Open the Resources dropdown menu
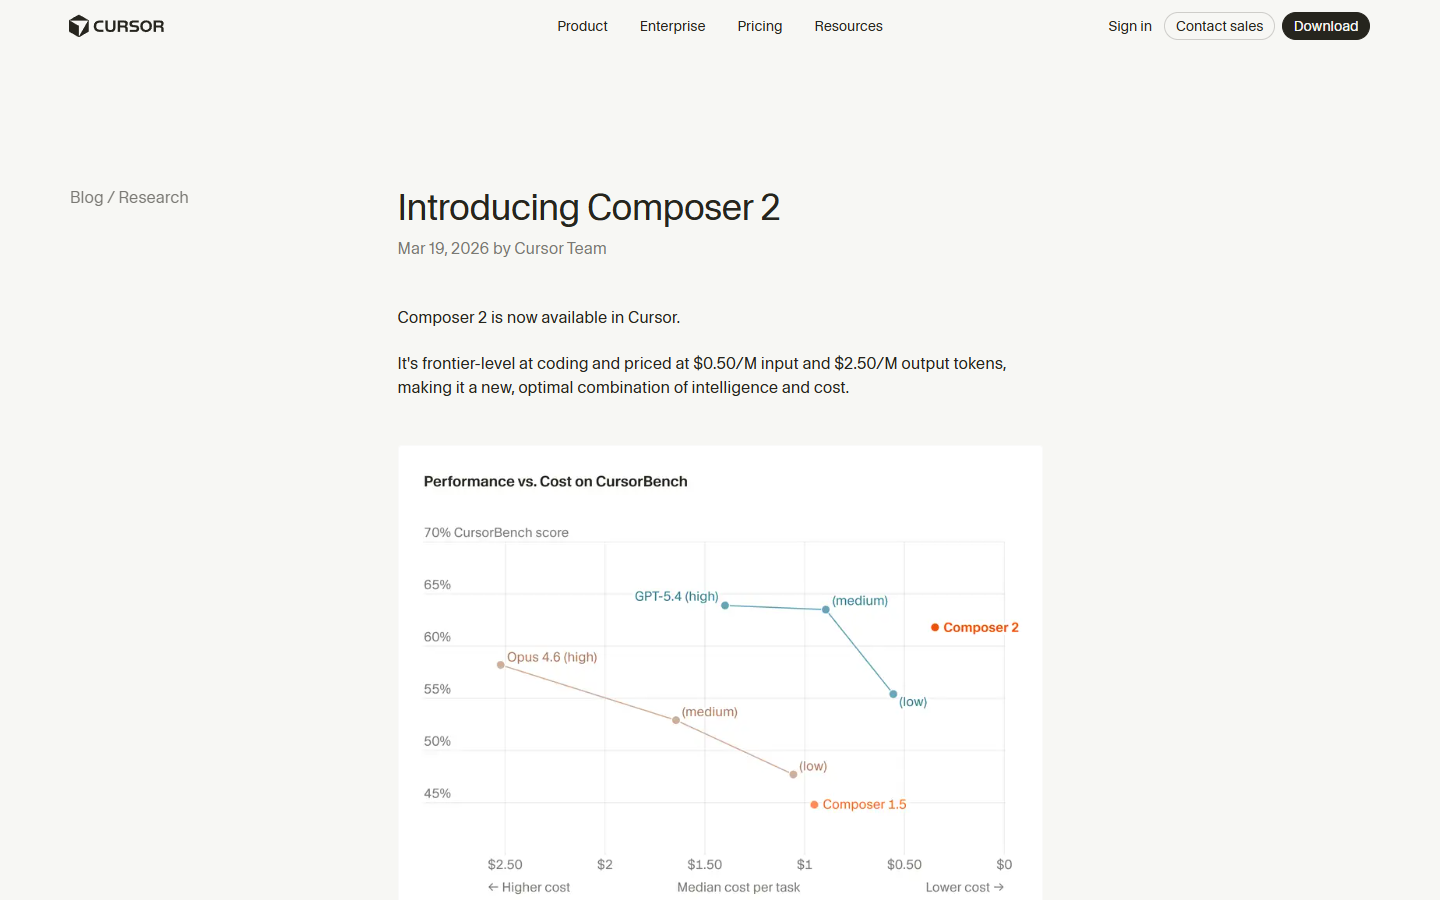 click(848, 26)
